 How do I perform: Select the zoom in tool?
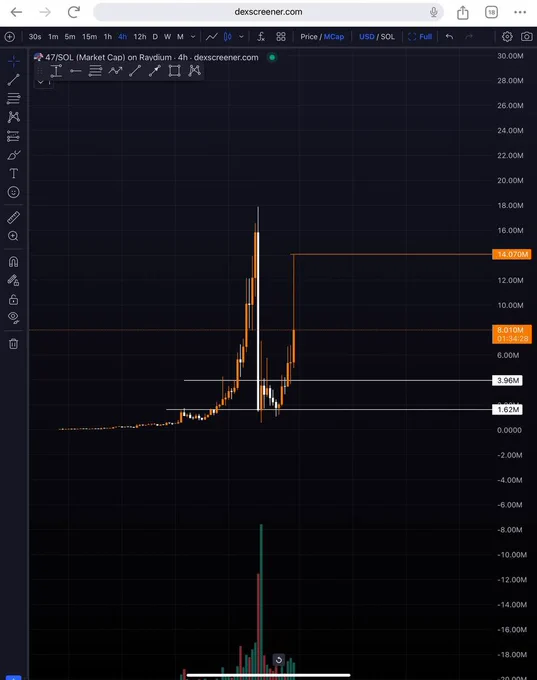tap(13, 236)
